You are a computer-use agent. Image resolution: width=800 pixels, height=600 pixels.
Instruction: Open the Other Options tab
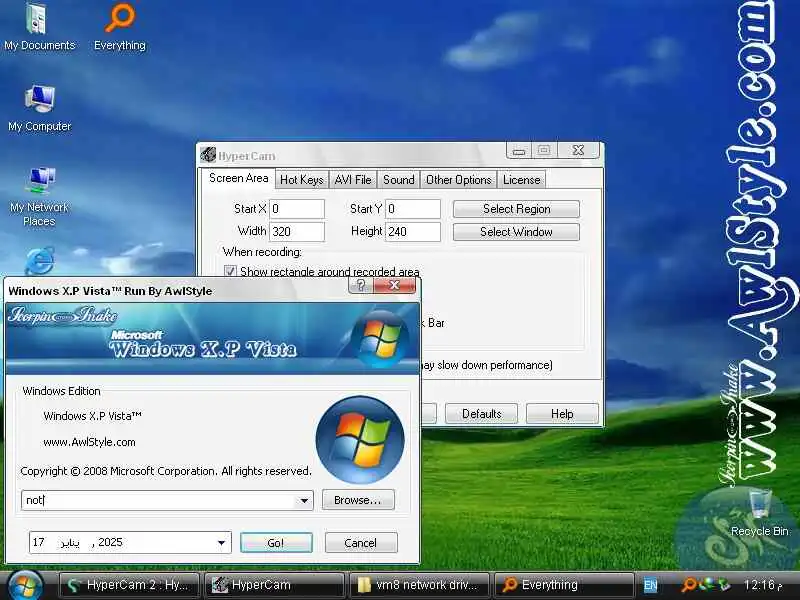click(x=458, y=180)
